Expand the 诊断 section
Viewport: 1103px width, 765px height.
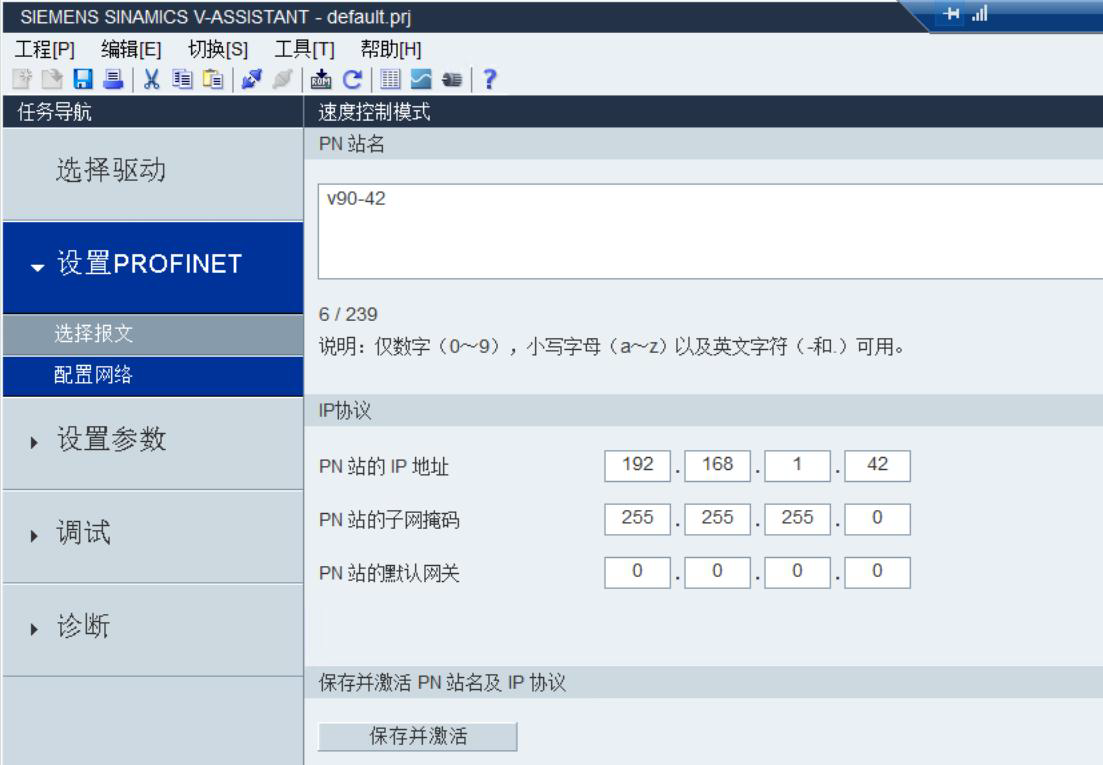[x=153, y=630]
